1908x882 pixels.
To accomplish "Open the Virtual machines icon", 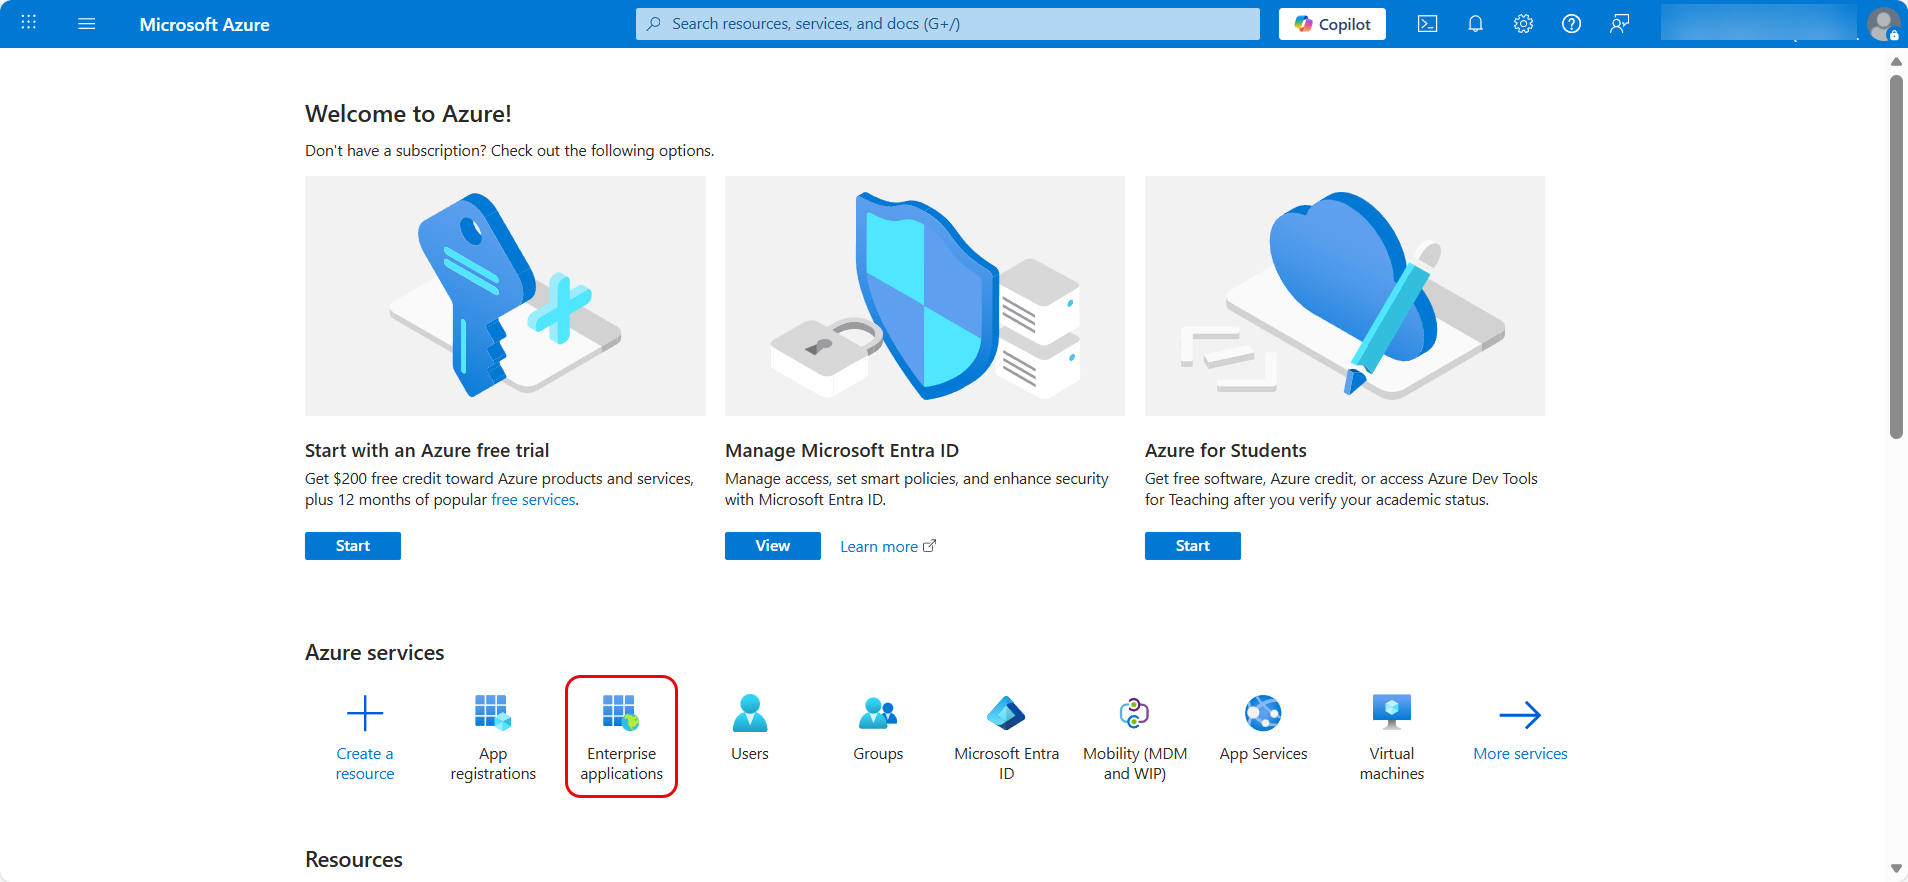I will (1392, 713).
